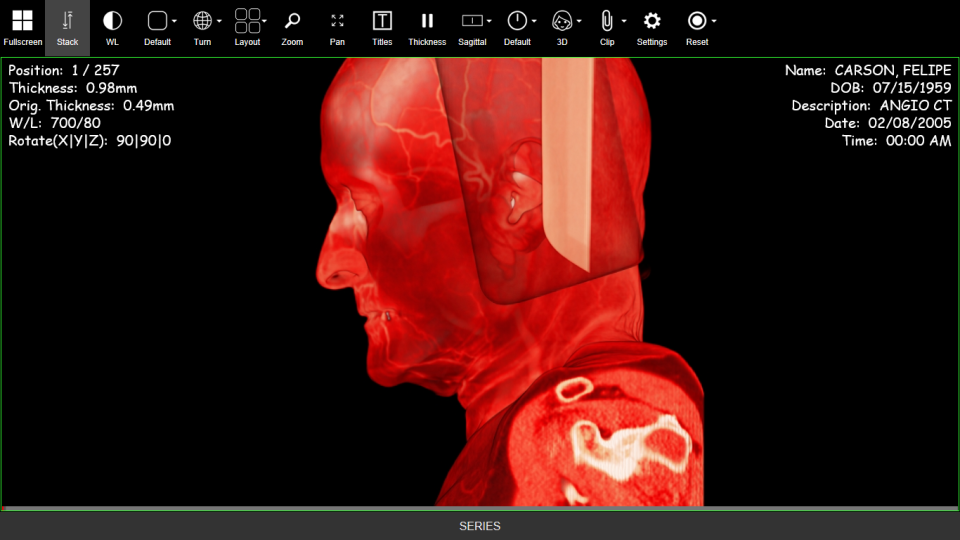Open the Layout options dropdown arrow
The image size is (960, 540).
[x=264, y=21]
